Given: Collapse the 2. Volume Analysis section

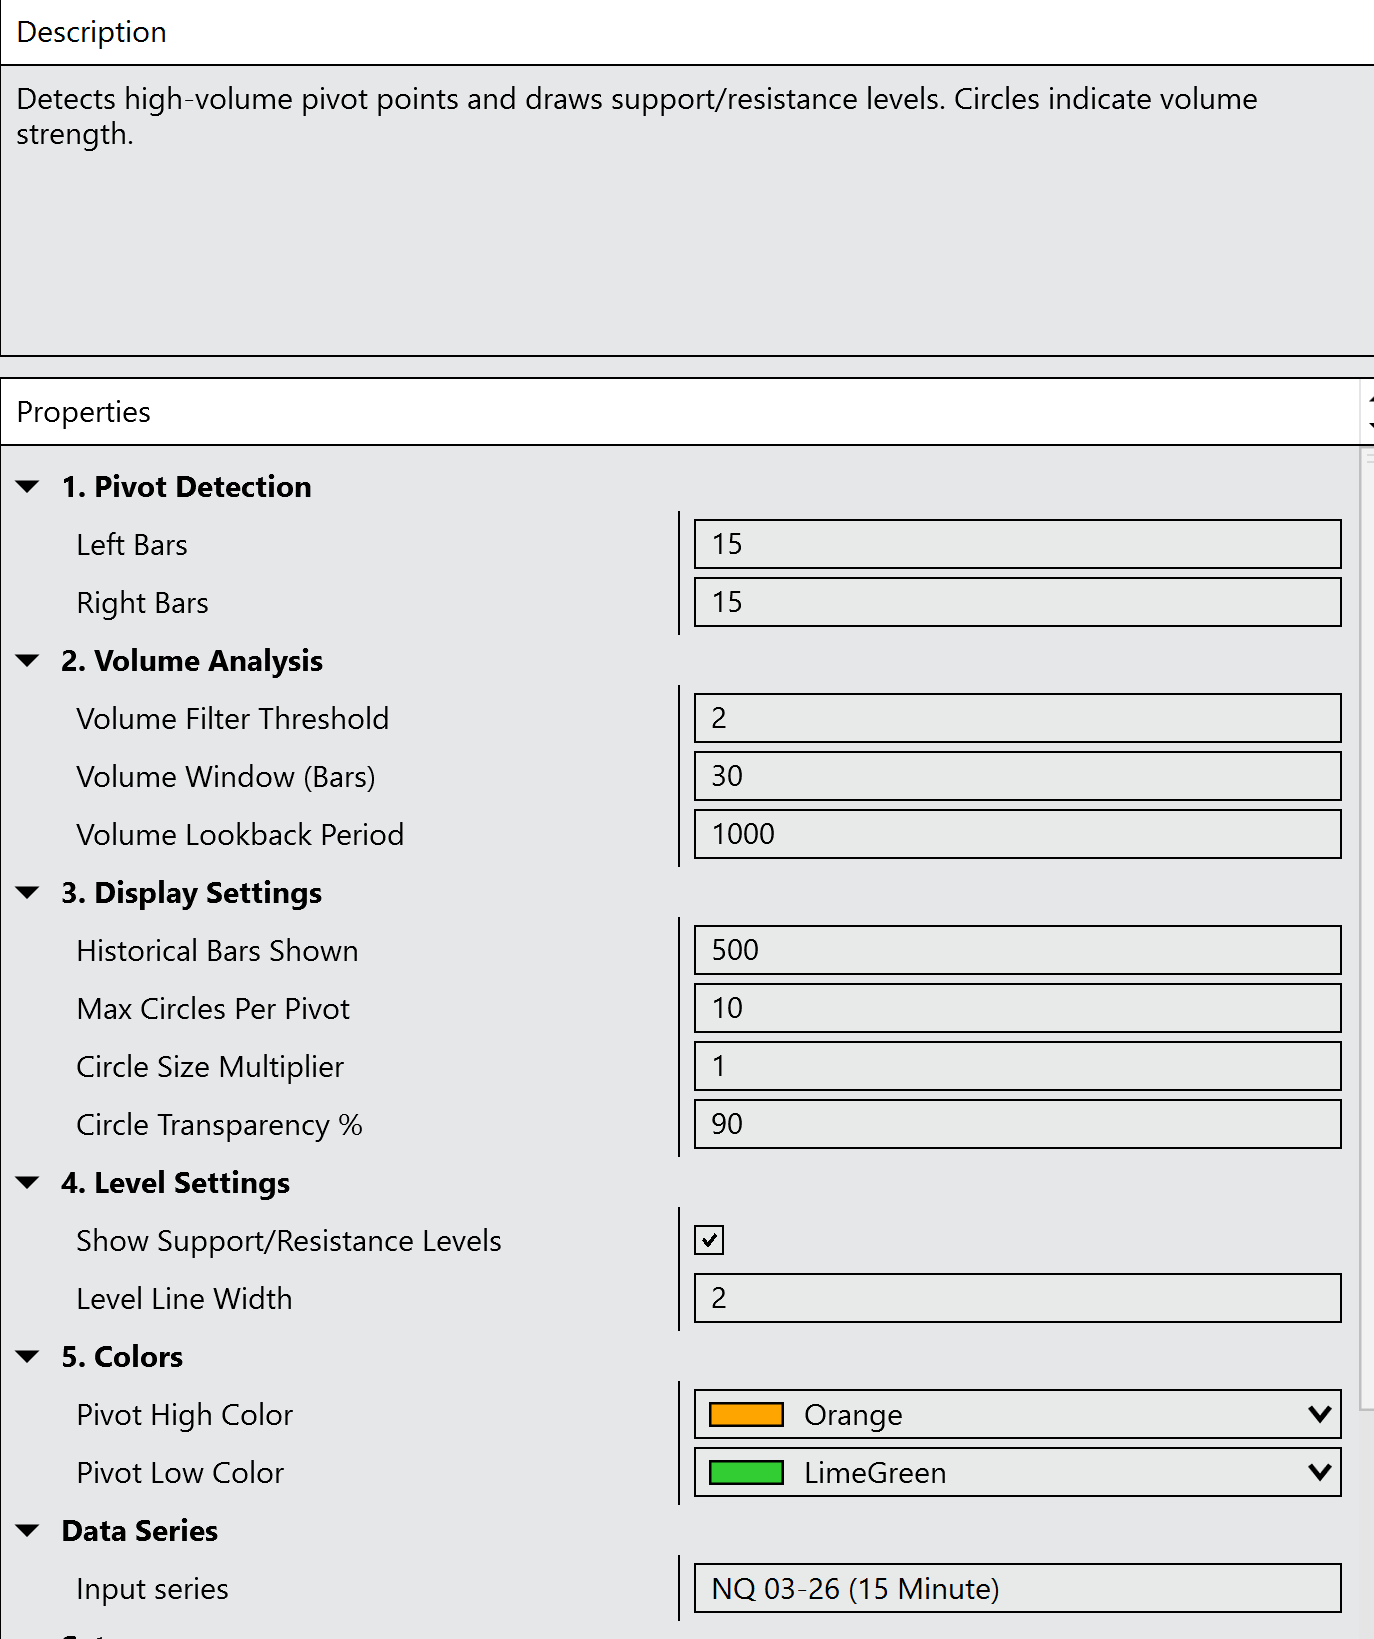Looking at the screenshot, I should click(x=28, y=661).
